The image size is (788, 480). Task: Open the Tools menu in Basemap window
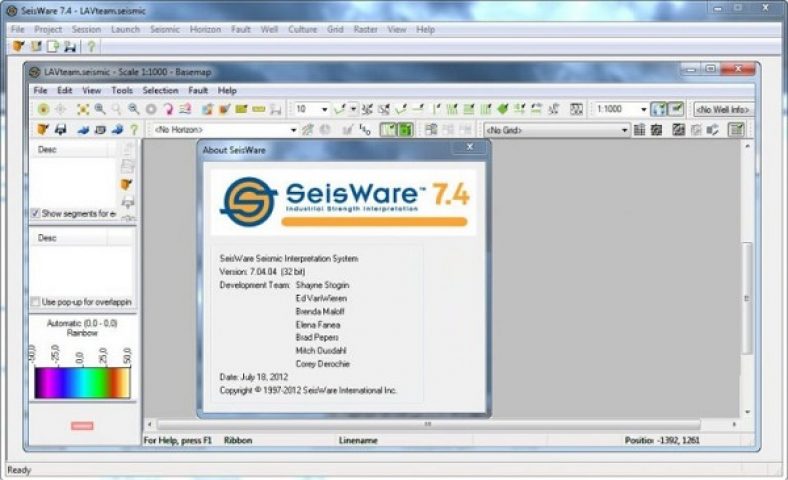coord(122,90)
